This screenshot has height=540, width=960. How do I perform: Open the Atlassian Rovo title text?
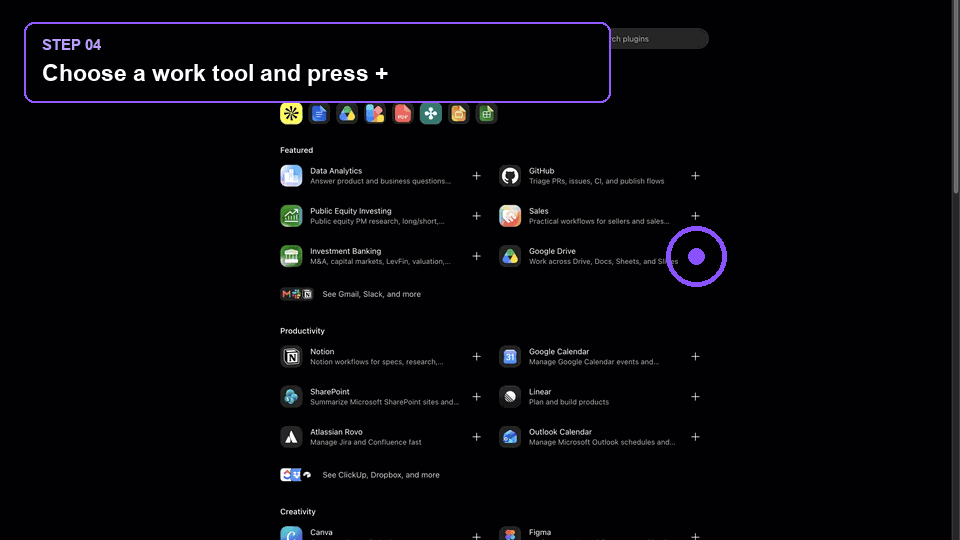[x=336, y=432]
